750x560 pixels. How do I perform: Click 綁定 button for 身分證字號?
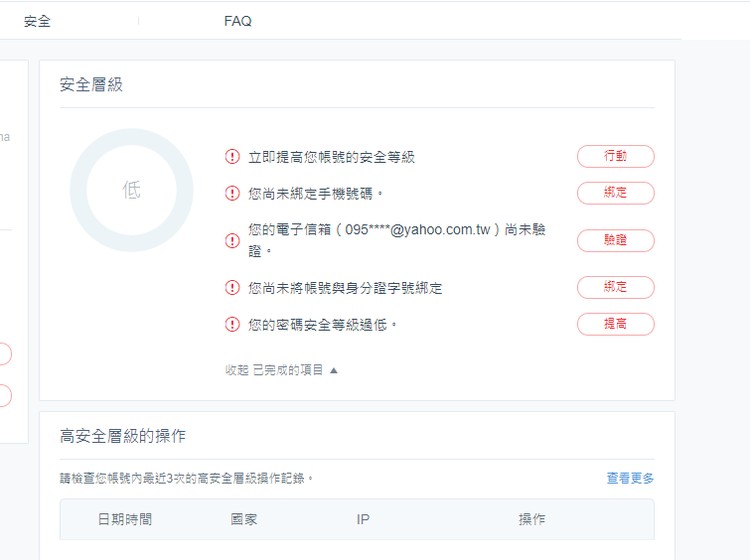[x=616, y=287]
